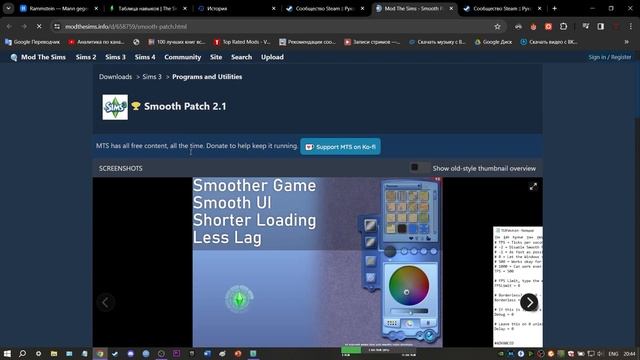Open the Скачать видео с ВК bookmark

(x=549, y=42)
